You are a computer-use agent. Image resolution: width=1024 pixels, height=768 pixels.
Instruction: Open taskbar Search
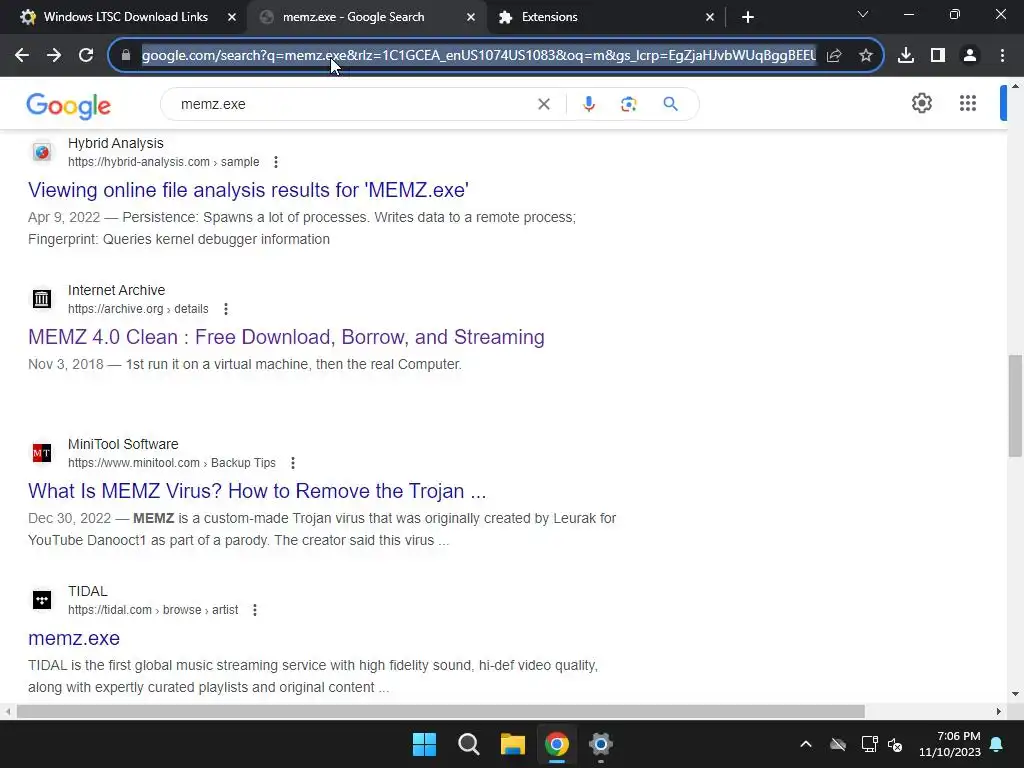click(468, 744)
